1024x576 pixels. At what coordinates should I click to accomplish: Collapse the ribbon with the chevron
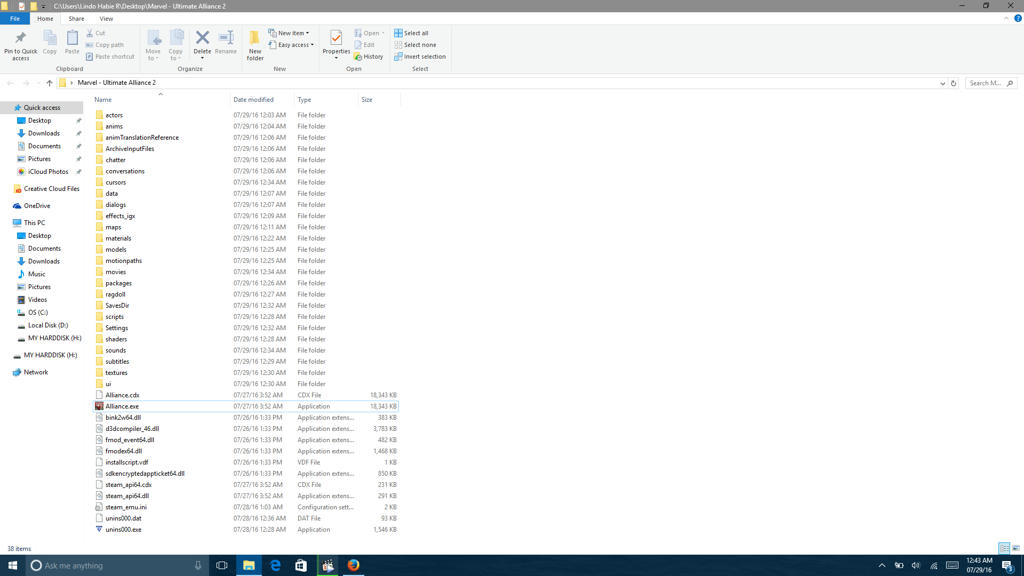point(1006,19)
